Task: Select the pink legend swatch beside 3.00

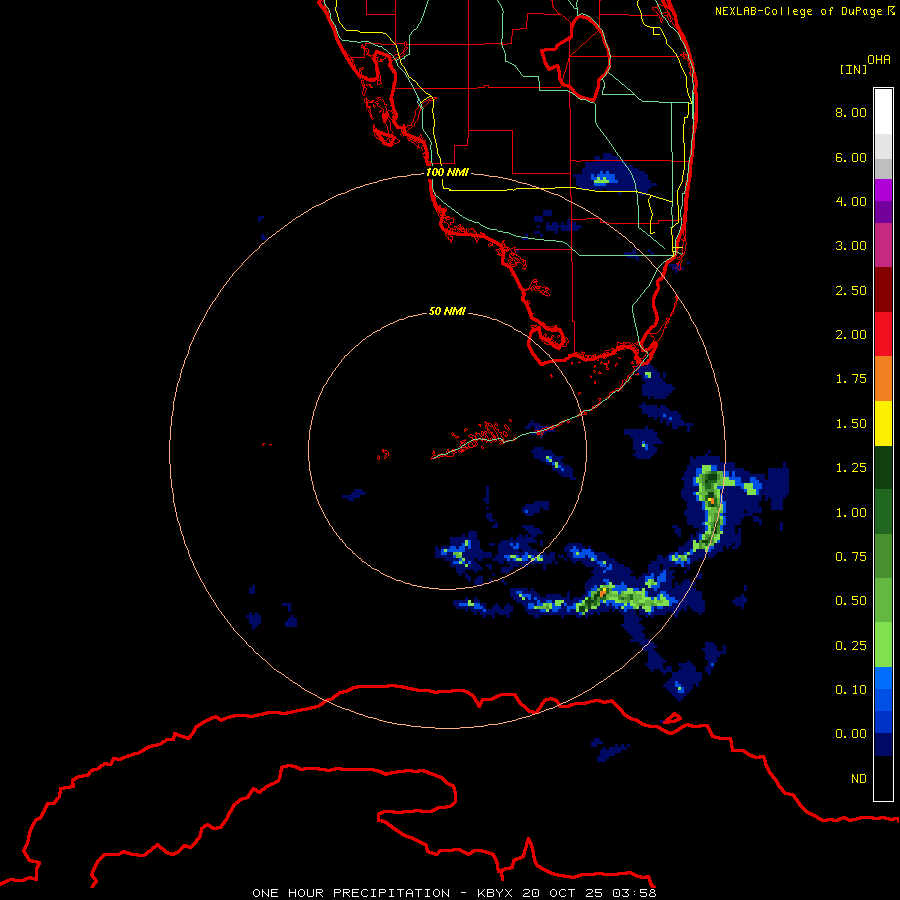Action: click(883, 245)
